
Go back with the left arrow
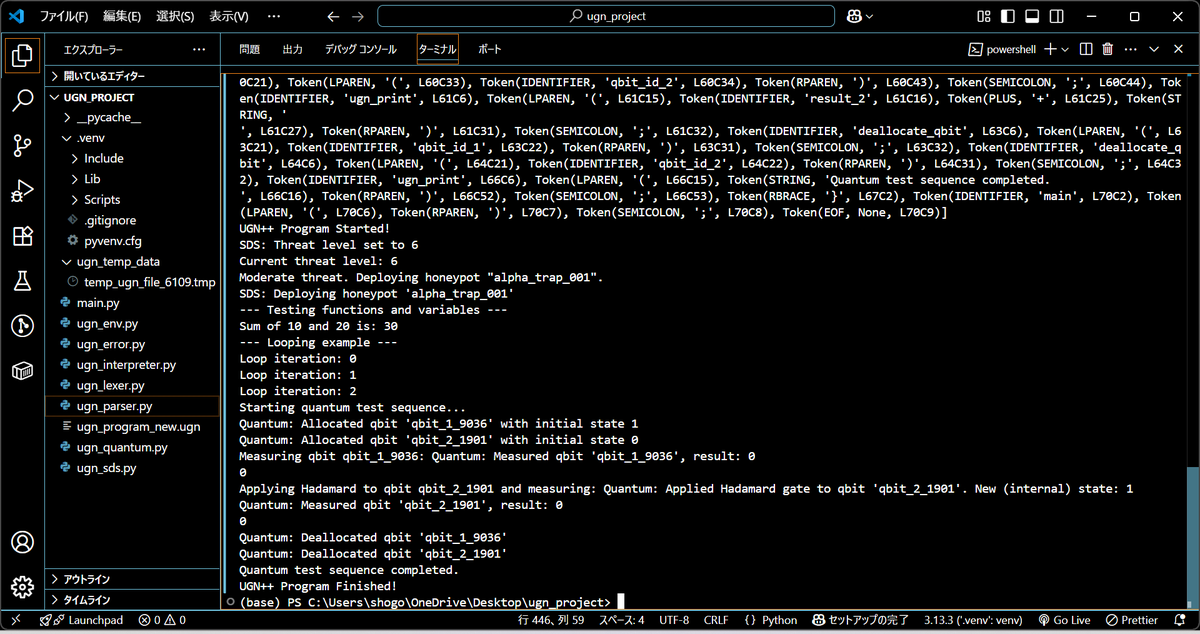pos(333,16)
